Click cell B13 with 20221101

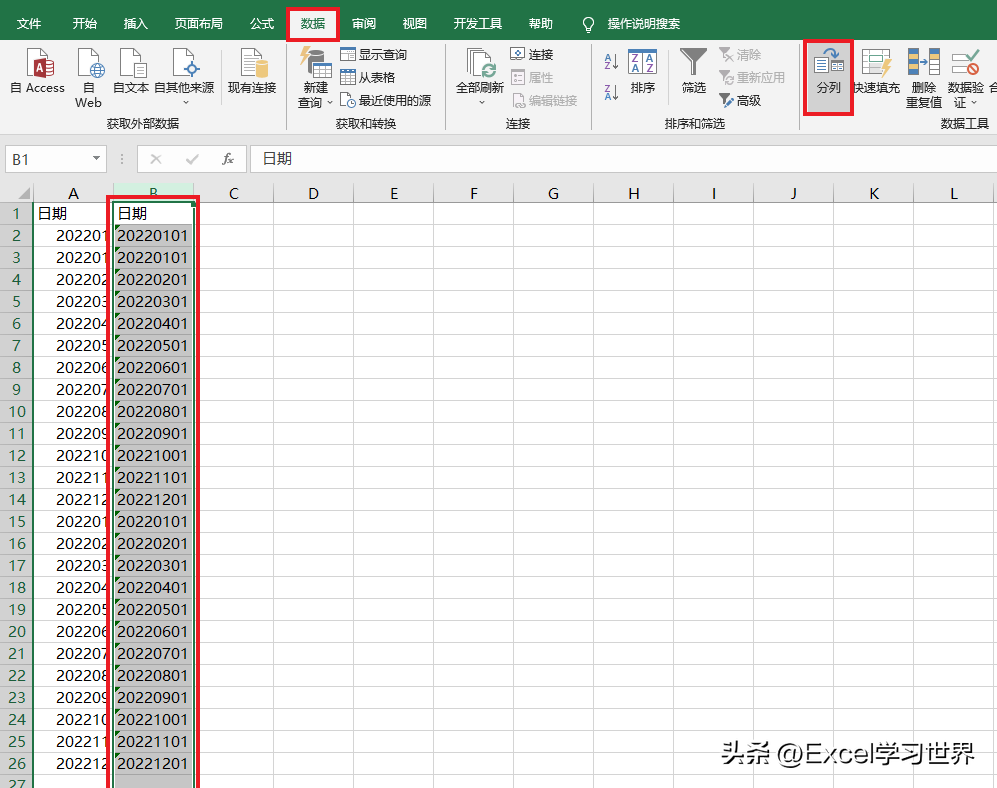pos(153,478)
